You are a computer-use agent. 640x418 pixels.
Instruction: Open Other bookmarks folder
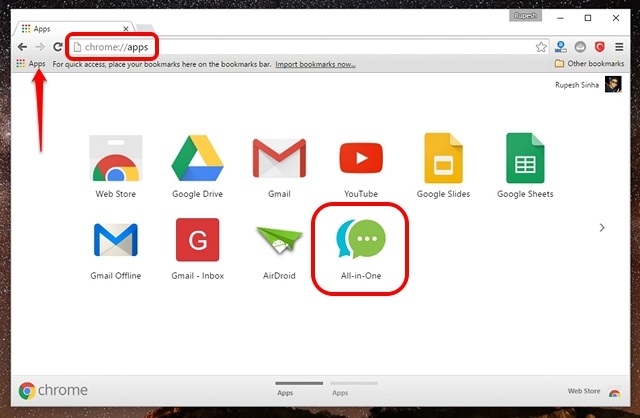coord(589,64)
